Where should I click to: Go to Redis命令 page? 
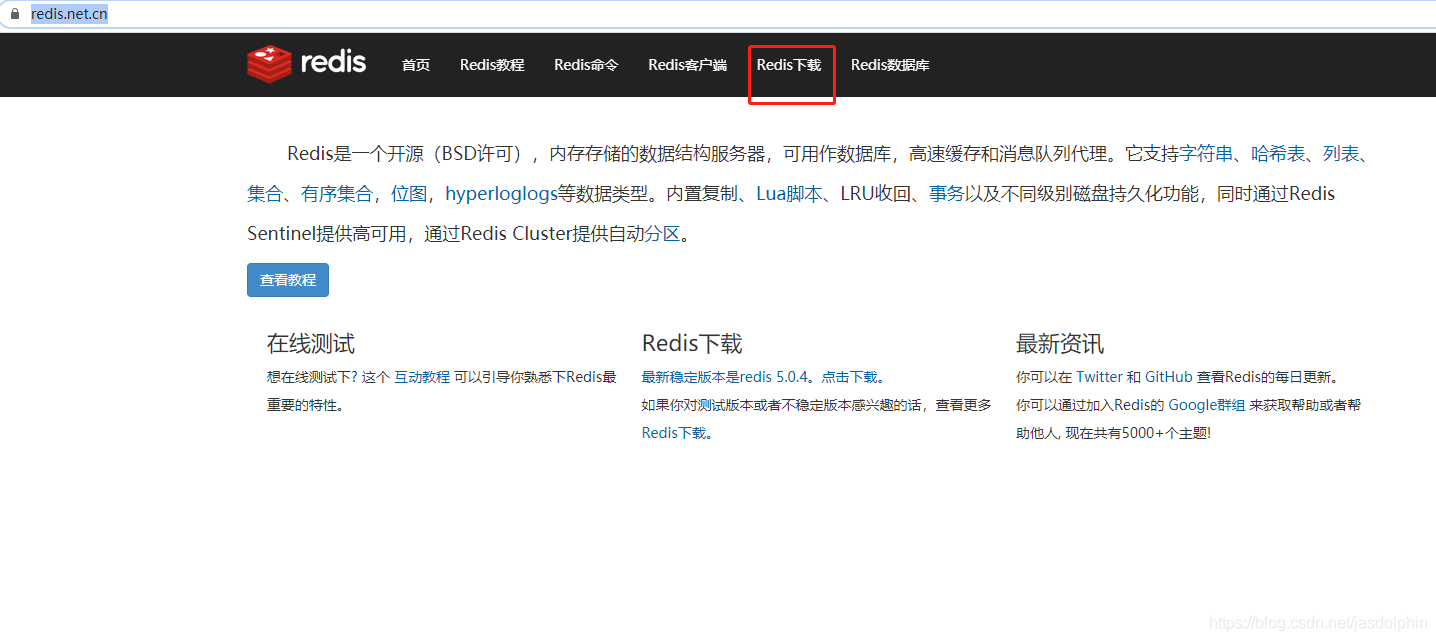(x=586, y=65)
